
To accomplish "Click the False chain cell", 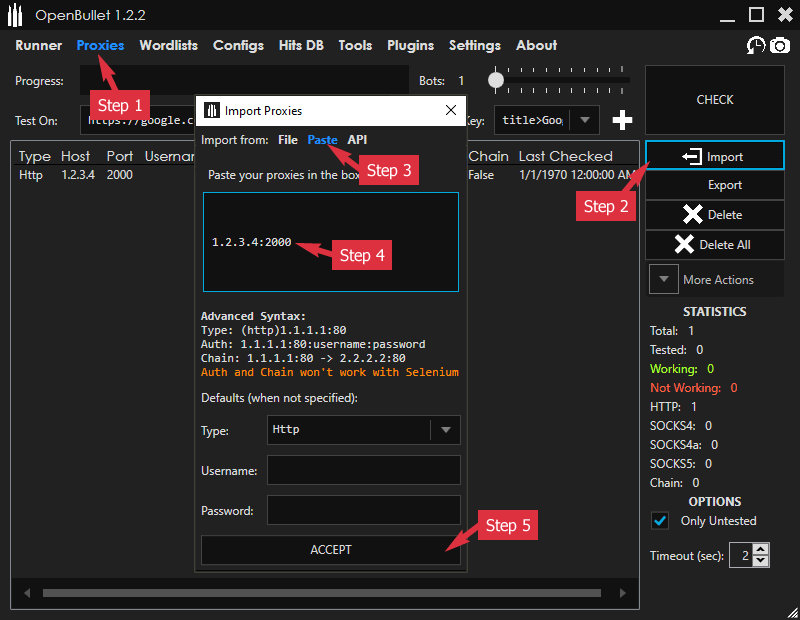I will click(x=481, y=175).
